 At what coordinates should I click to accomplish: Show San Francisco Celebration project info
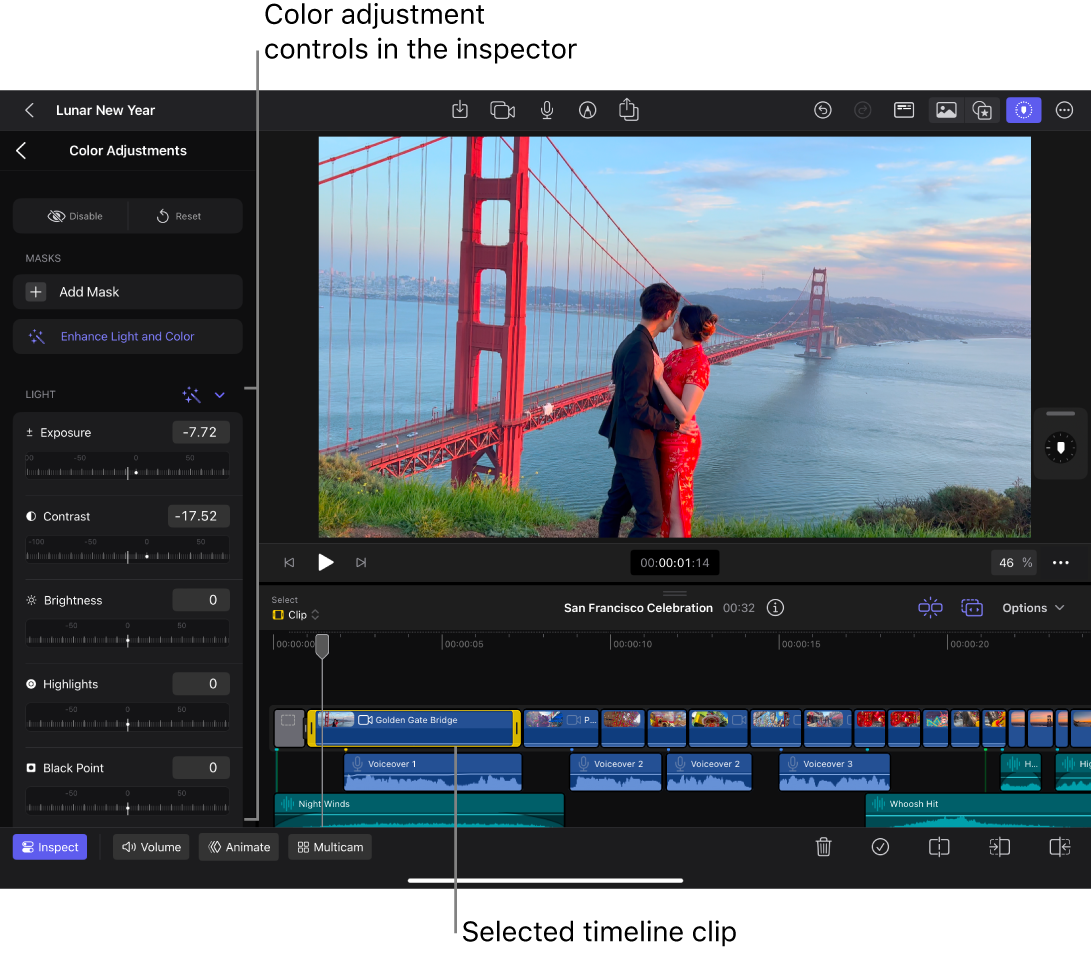click(775, 607)
